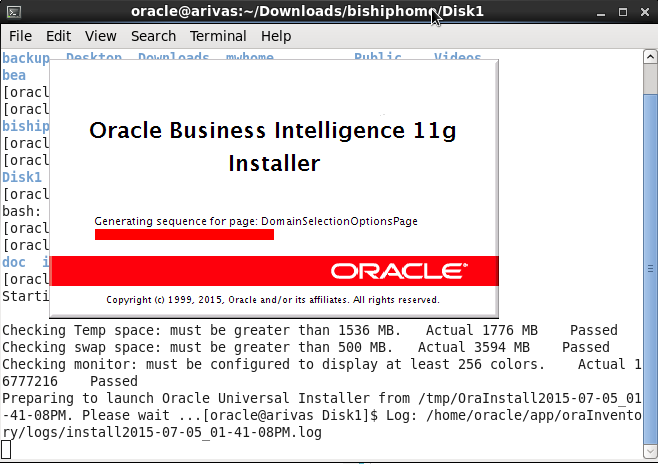Open the File menu

point(20,36)
